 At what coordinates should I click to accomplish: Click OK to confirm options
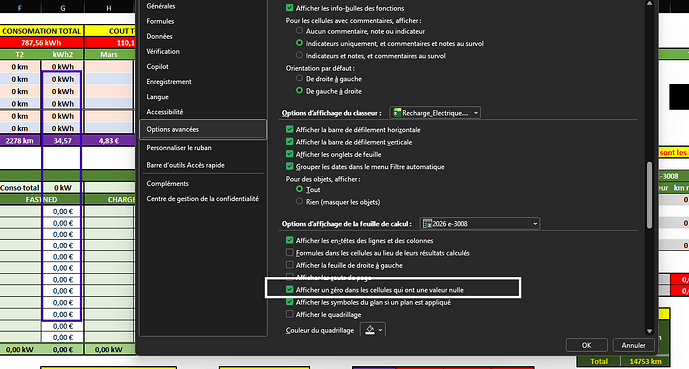587,345
